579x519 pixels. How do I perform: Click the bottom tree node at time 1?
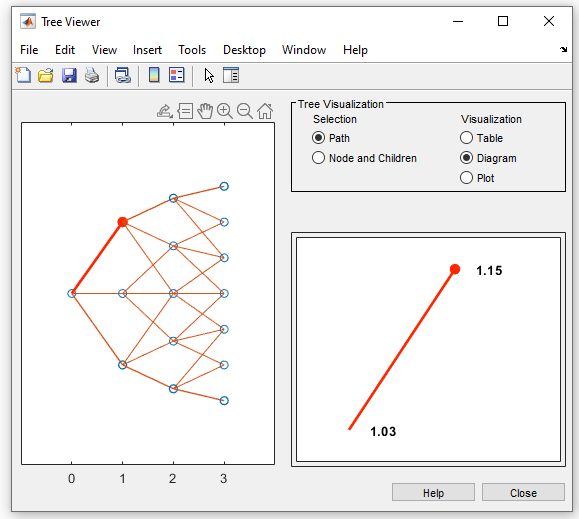tap(123, 365)
